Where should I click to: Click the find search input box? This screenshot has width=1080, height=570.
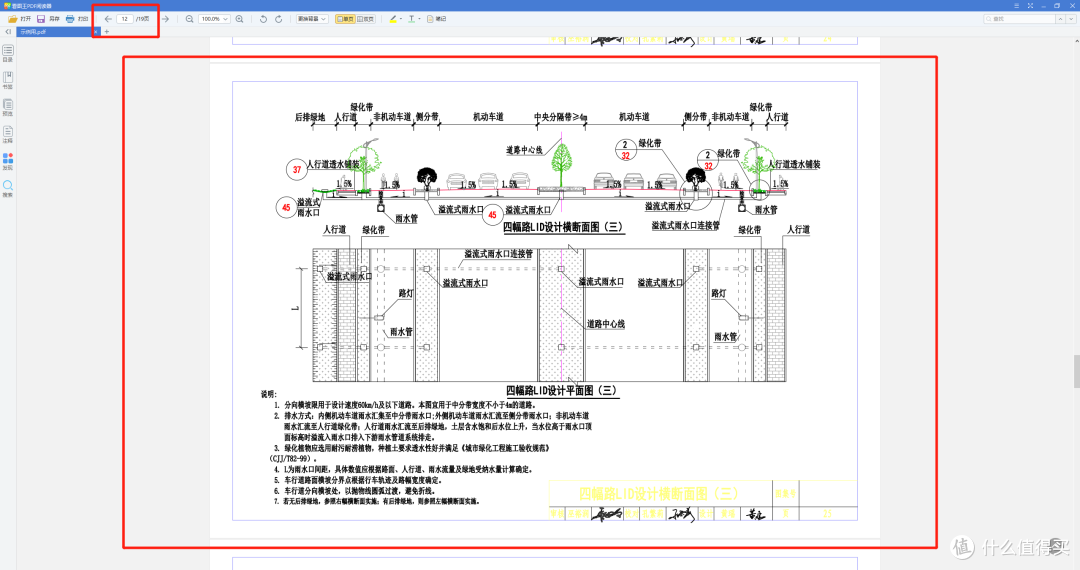point(1019,19)
